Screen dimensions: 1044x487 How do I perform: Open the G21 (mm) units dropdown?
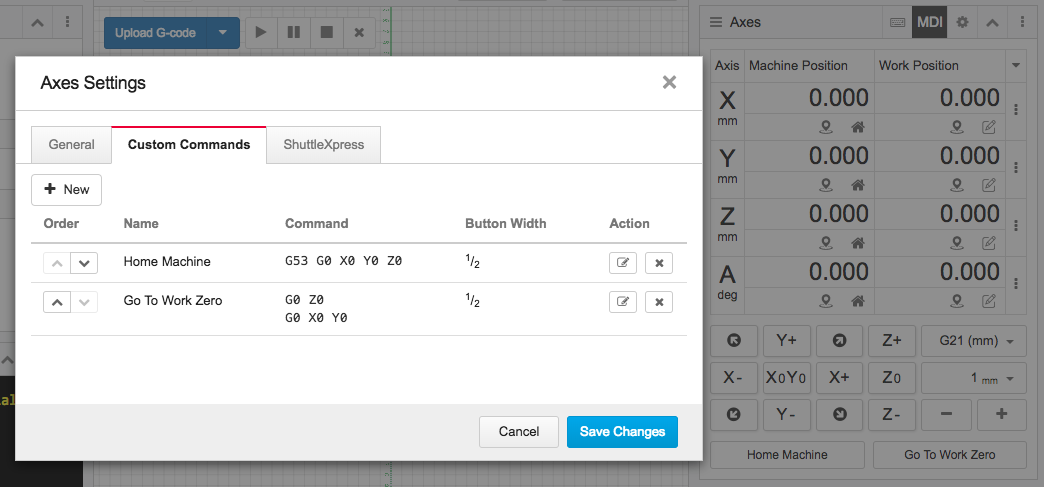(x=974, y=341)
